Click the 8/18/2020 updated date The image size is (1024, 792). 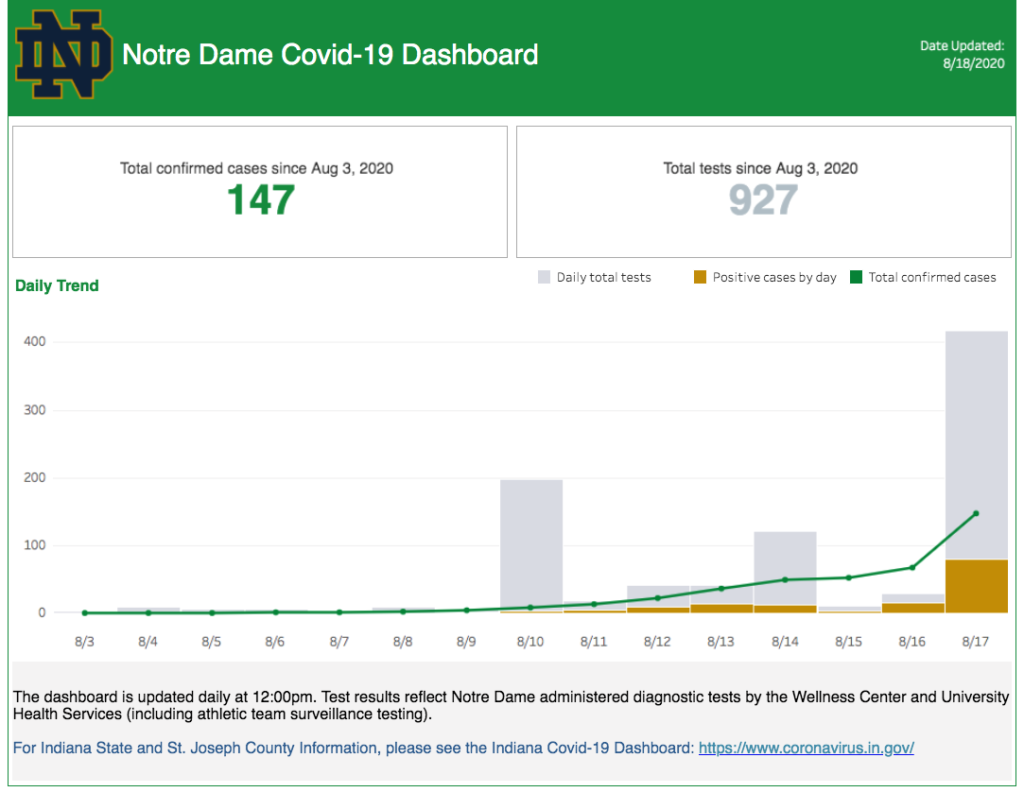973,63
